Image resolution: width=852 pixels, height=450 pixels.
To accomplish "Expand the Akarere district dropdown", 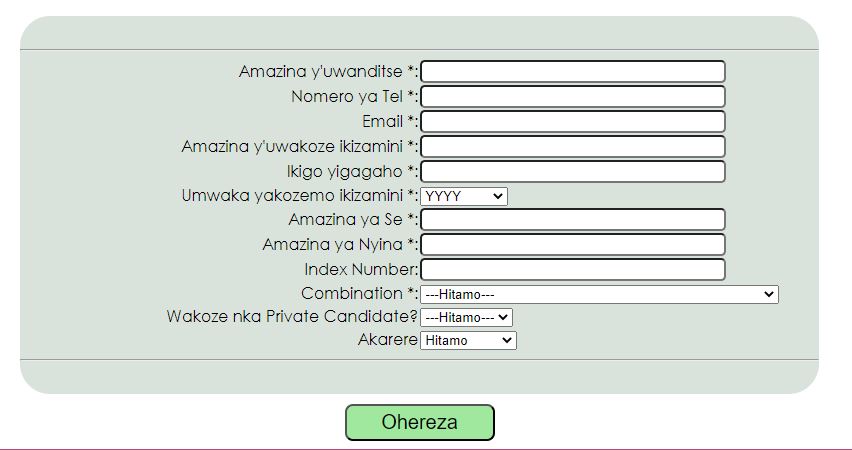I will click(x=468, y=340).
